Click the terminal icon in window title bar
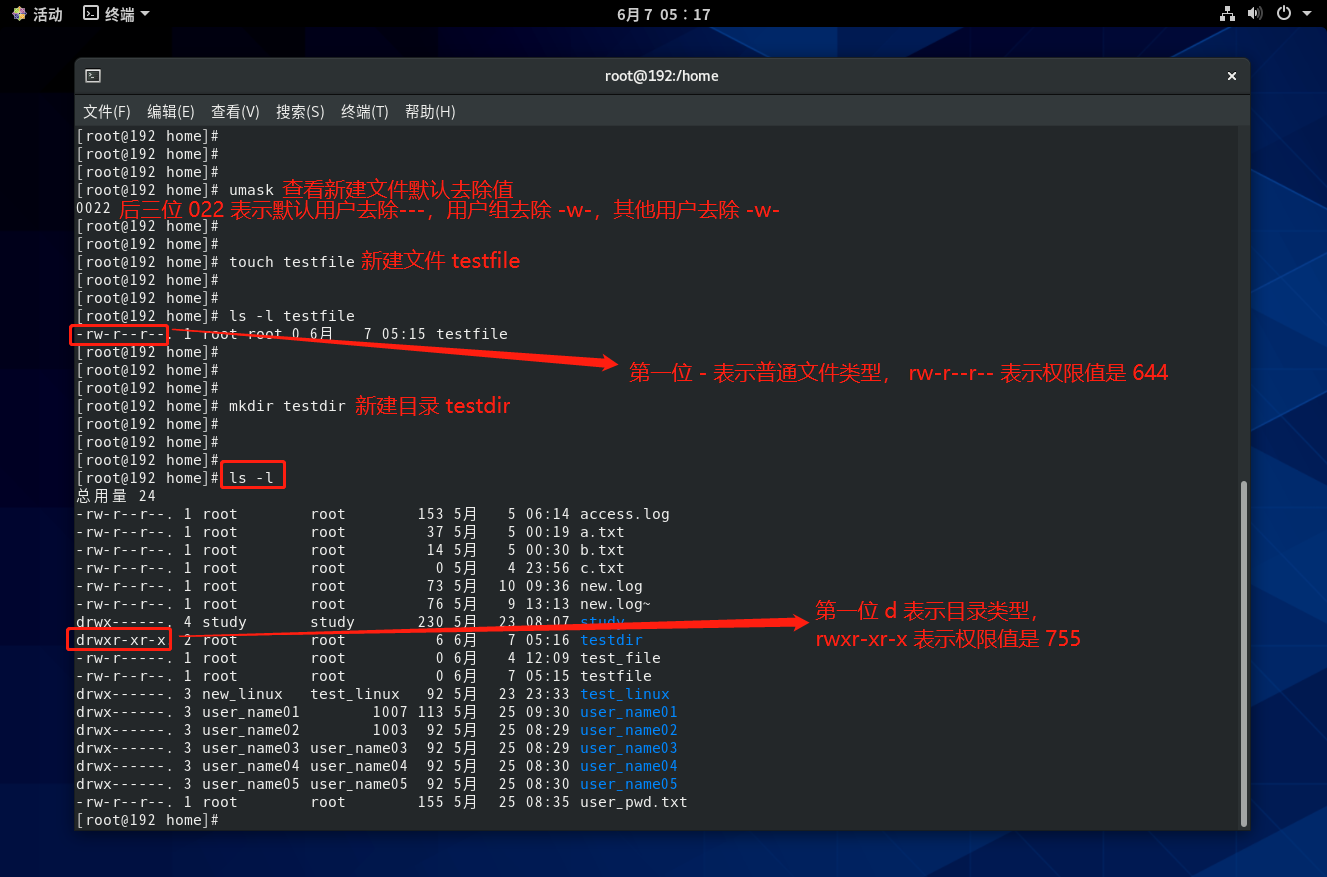The image size is (1327, 877). (x=93, y=76)
